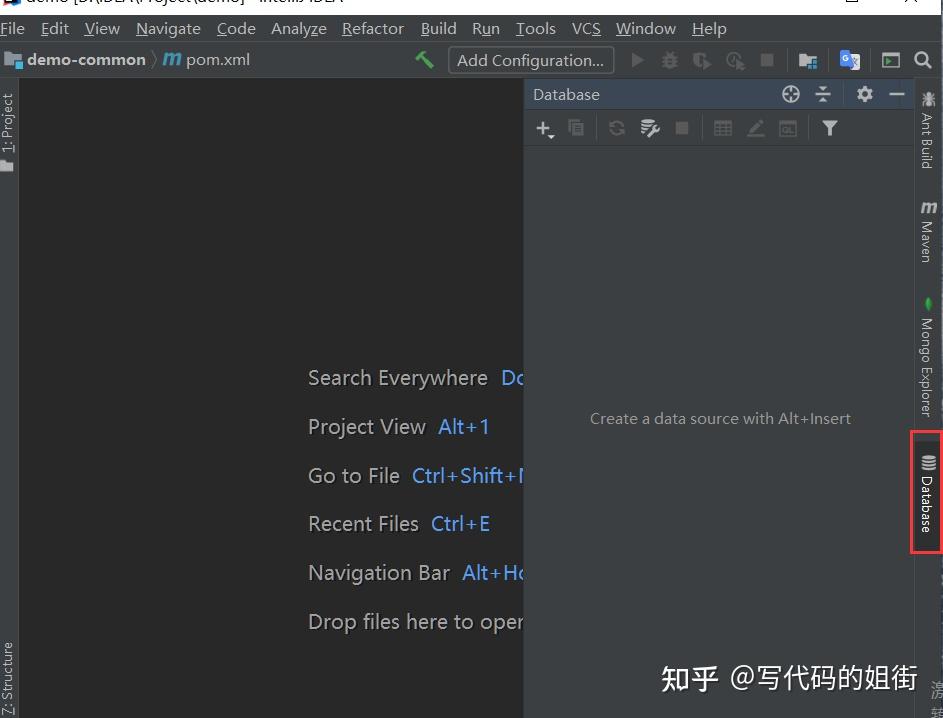The image size is (943, 718).
Task: Click the Search Everywhere magnifier icon
Action: 923,60
